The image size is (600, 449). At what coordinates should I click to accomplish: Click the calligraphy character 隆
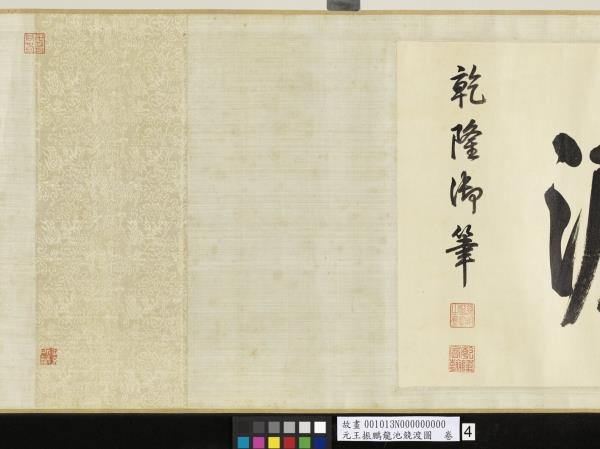[465, 139]
